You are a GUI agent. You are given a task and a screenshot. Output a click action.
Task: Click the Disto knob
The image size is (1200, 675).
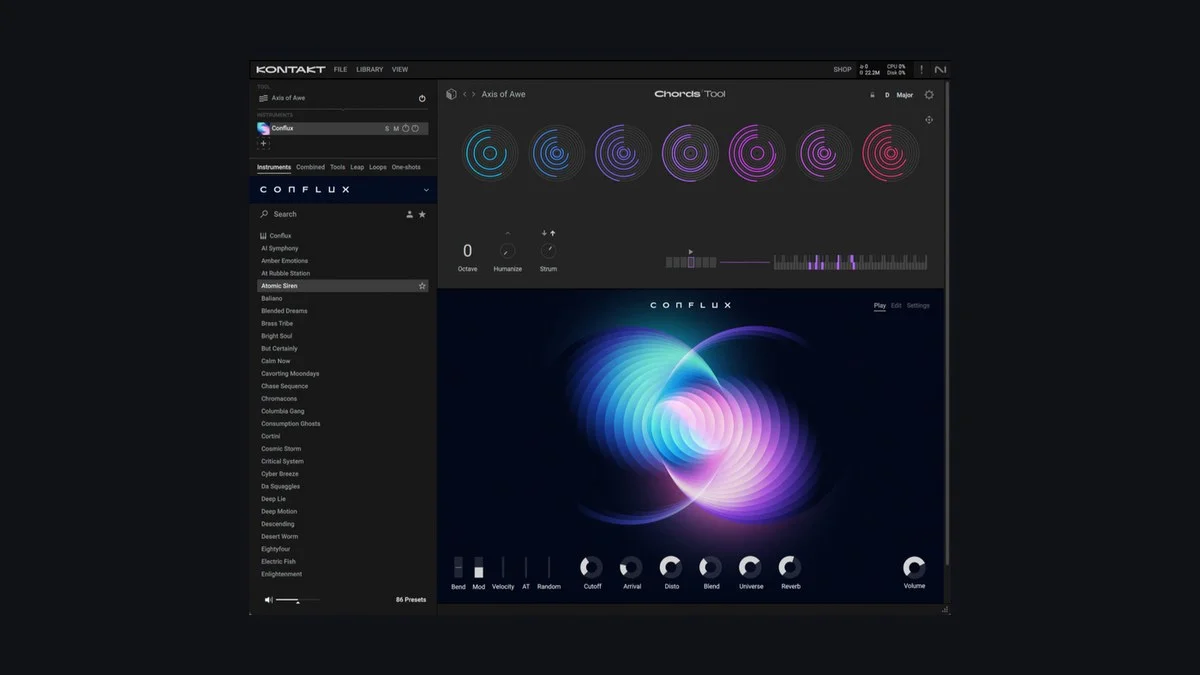click(671, 567)
